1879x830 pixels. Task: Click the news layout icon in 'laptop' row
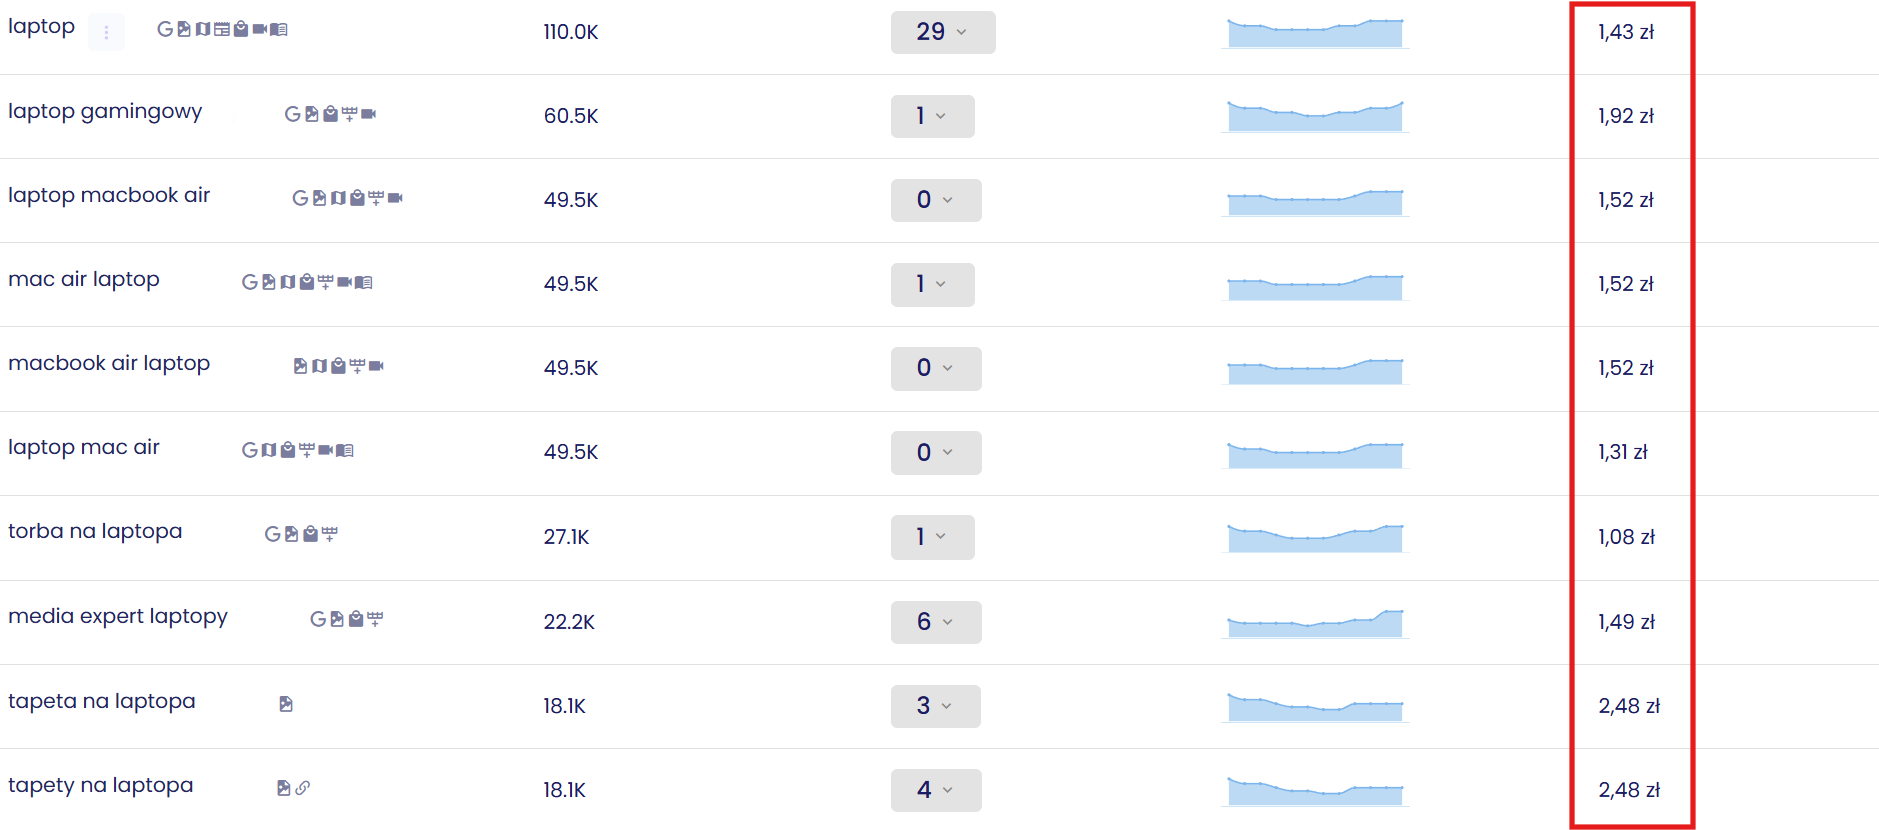click(x=222, y=29)
